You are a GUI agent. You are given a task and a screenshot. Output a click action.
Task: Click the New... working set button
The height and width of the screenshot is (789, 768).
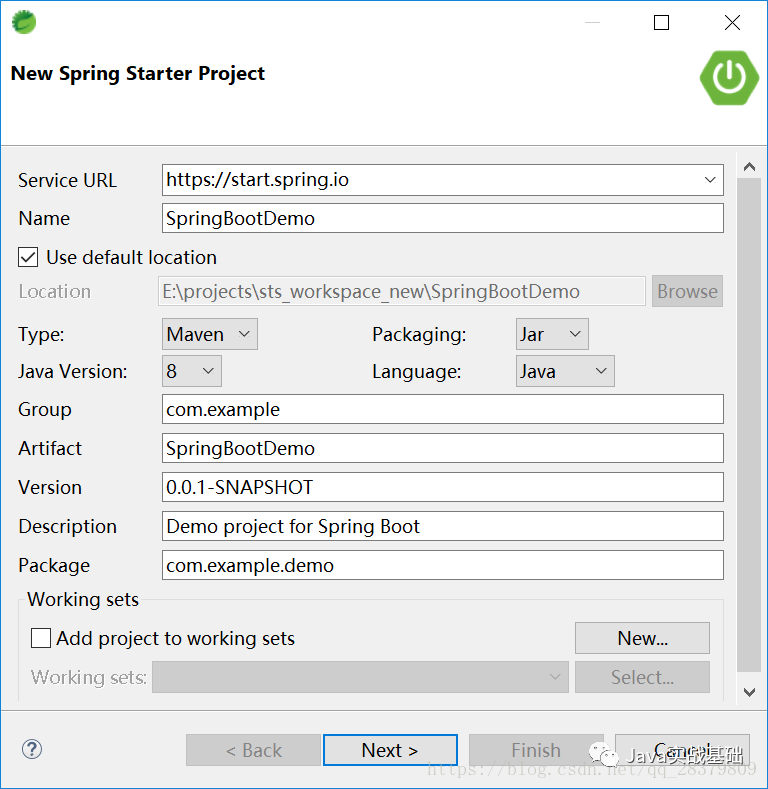643,638
